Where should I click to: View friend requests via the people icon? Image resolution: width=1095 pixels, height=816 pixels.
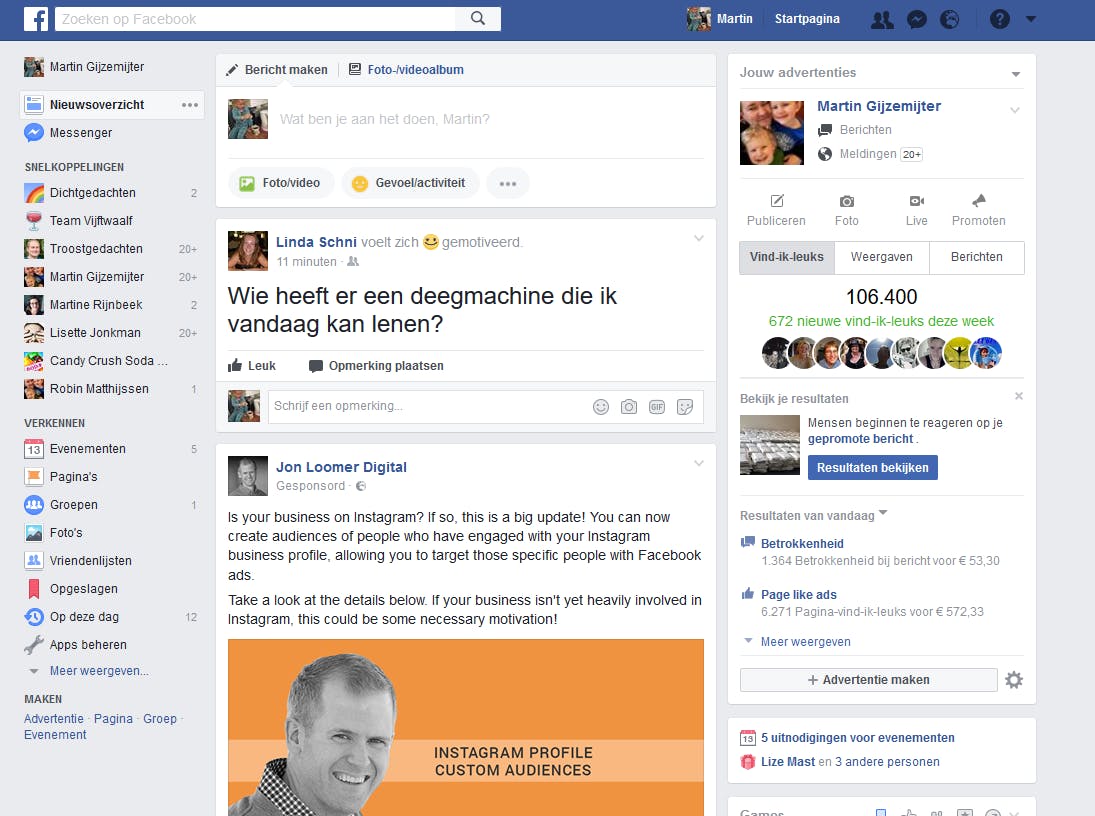click(x=882, y=19)
